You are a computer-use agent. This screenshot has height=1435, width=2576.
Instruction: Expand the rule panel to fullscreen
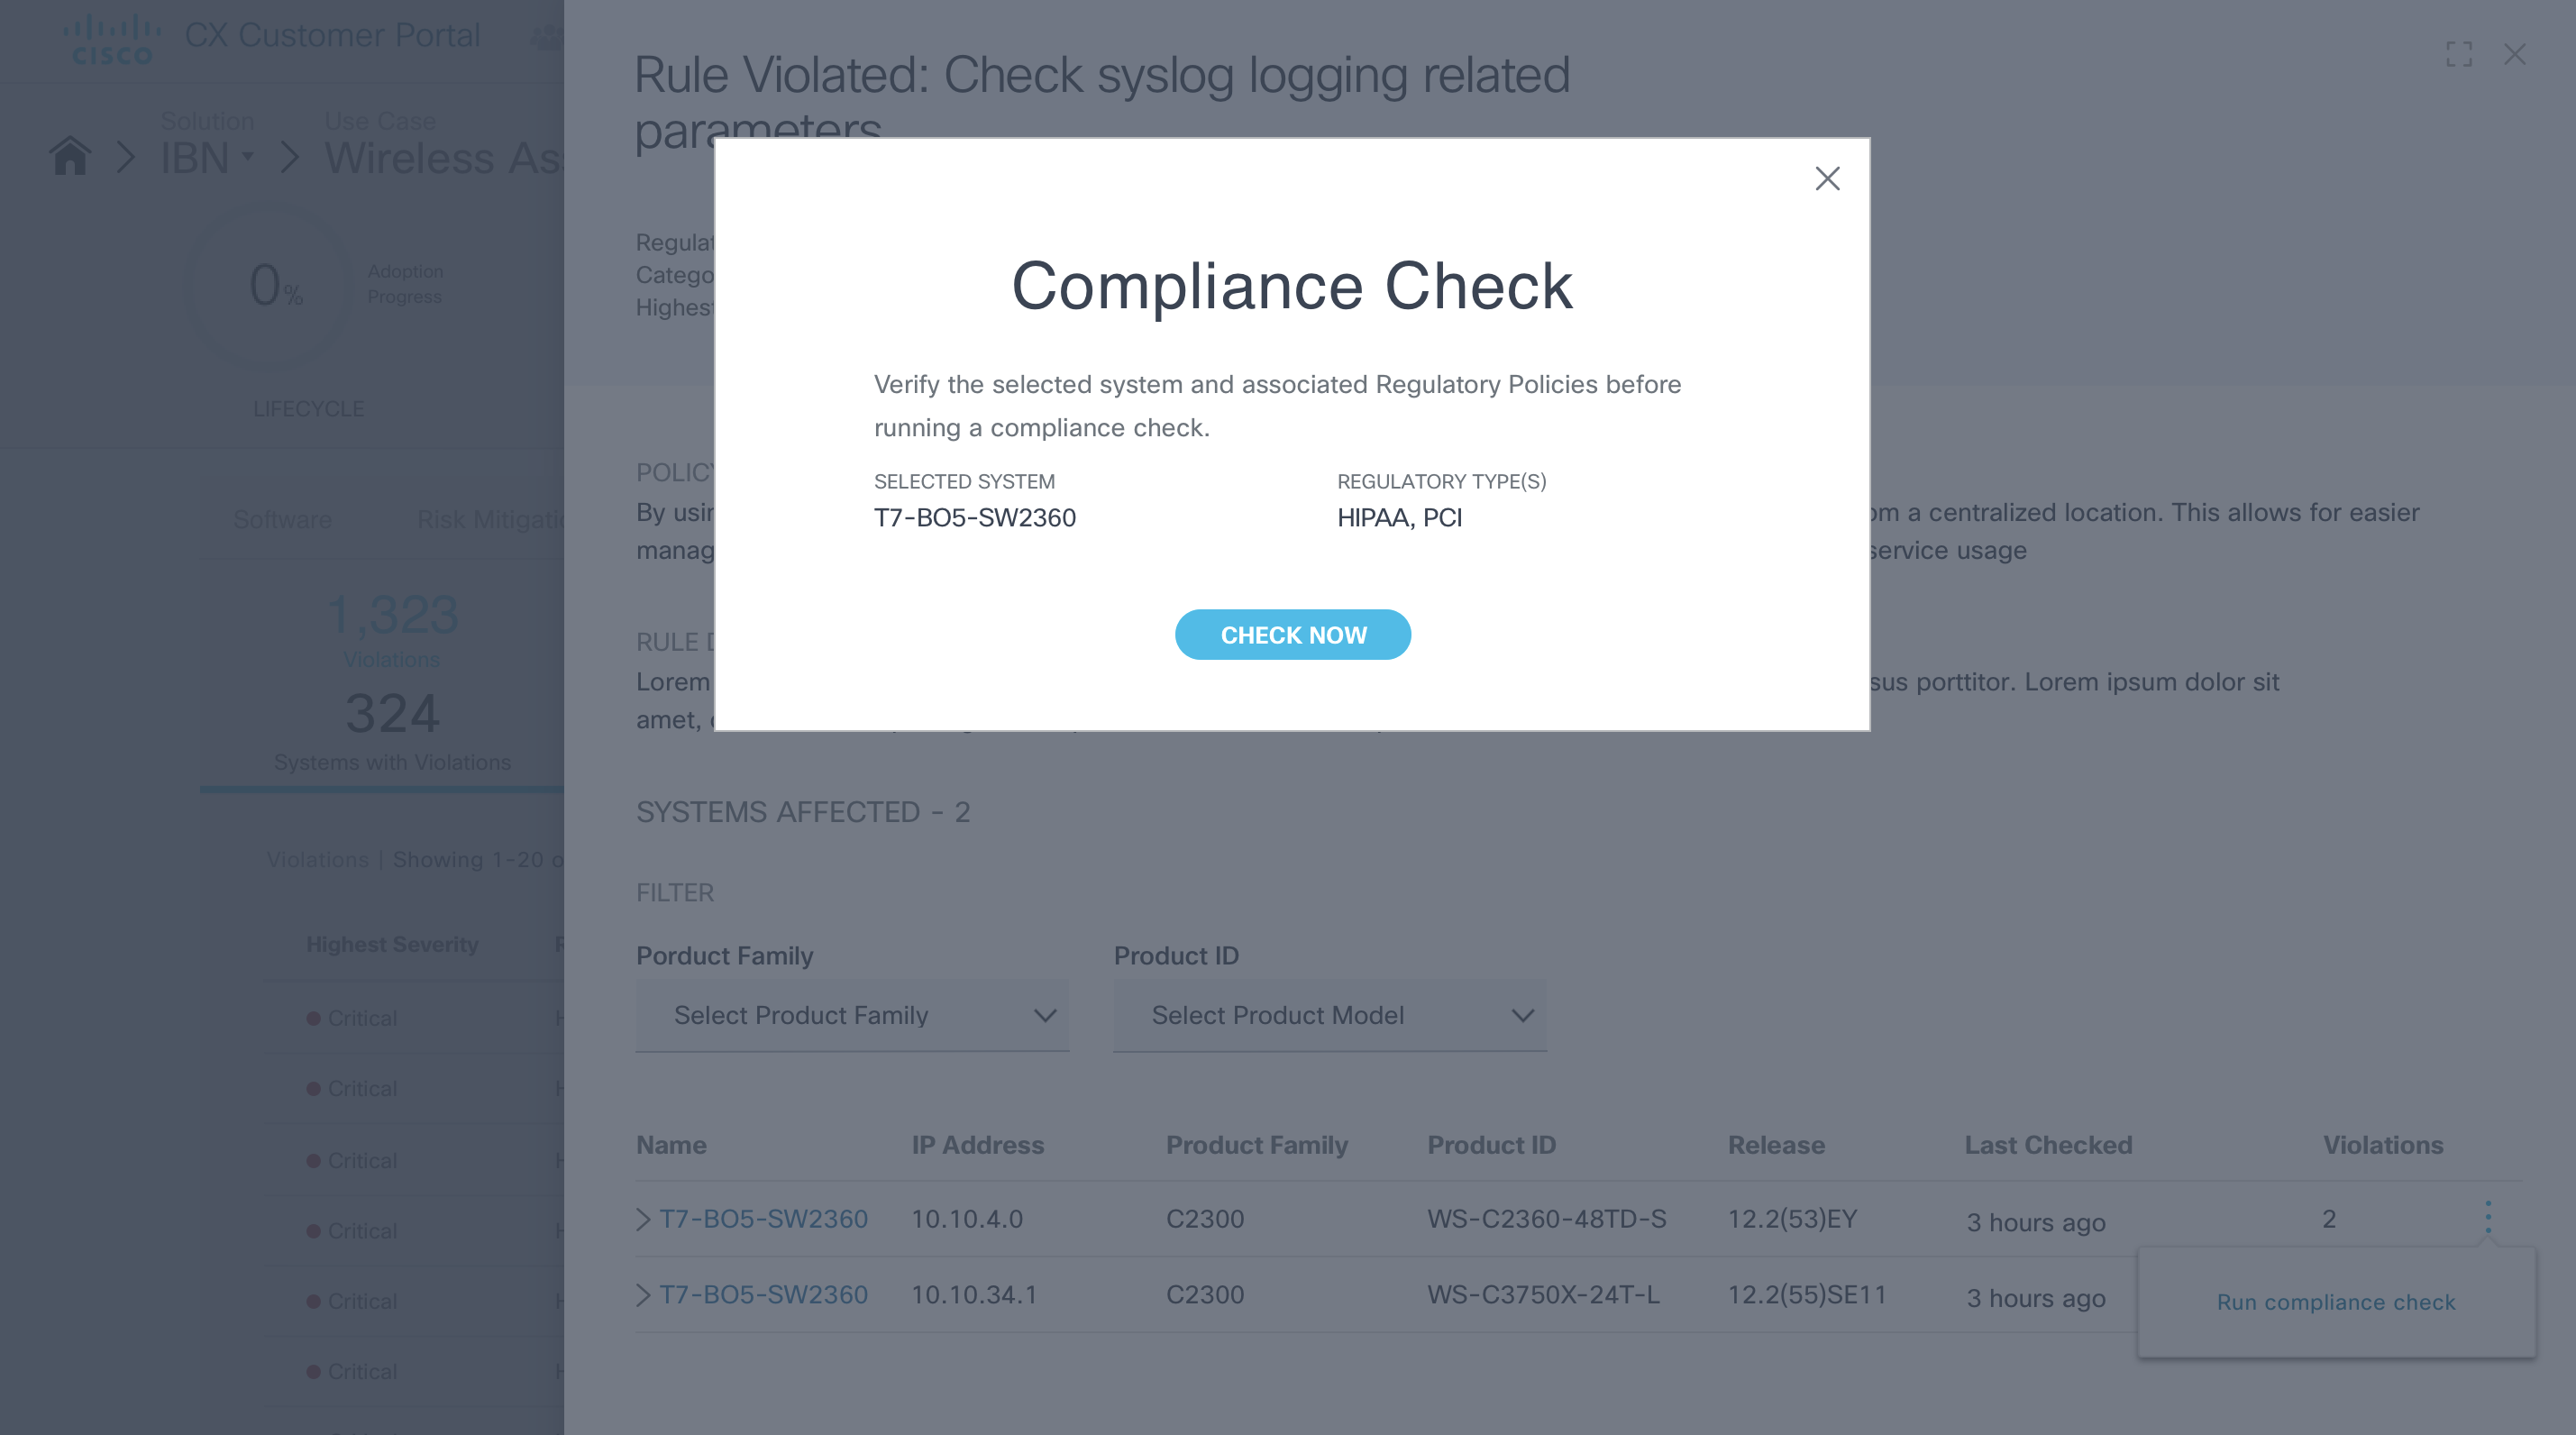click(2459, 54)
